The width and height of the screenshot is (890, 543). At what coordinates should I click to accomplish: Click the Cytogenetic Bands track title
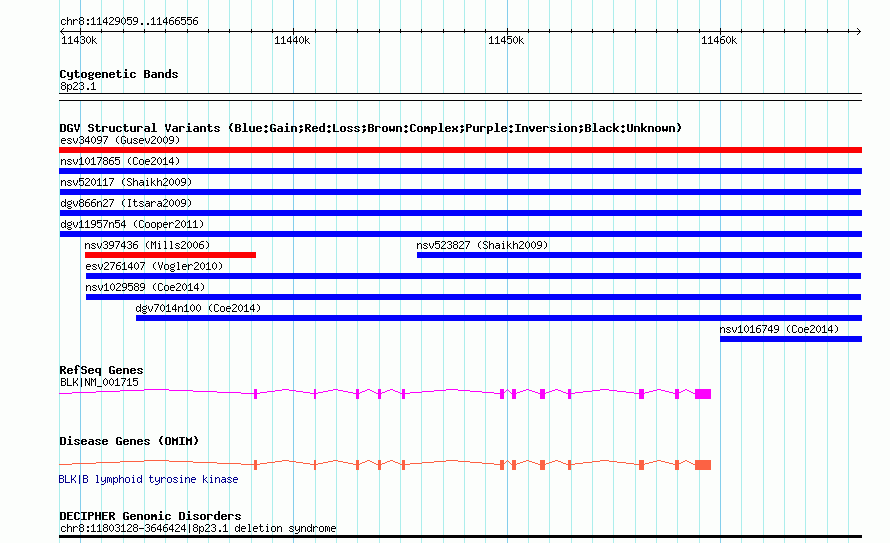119,74
